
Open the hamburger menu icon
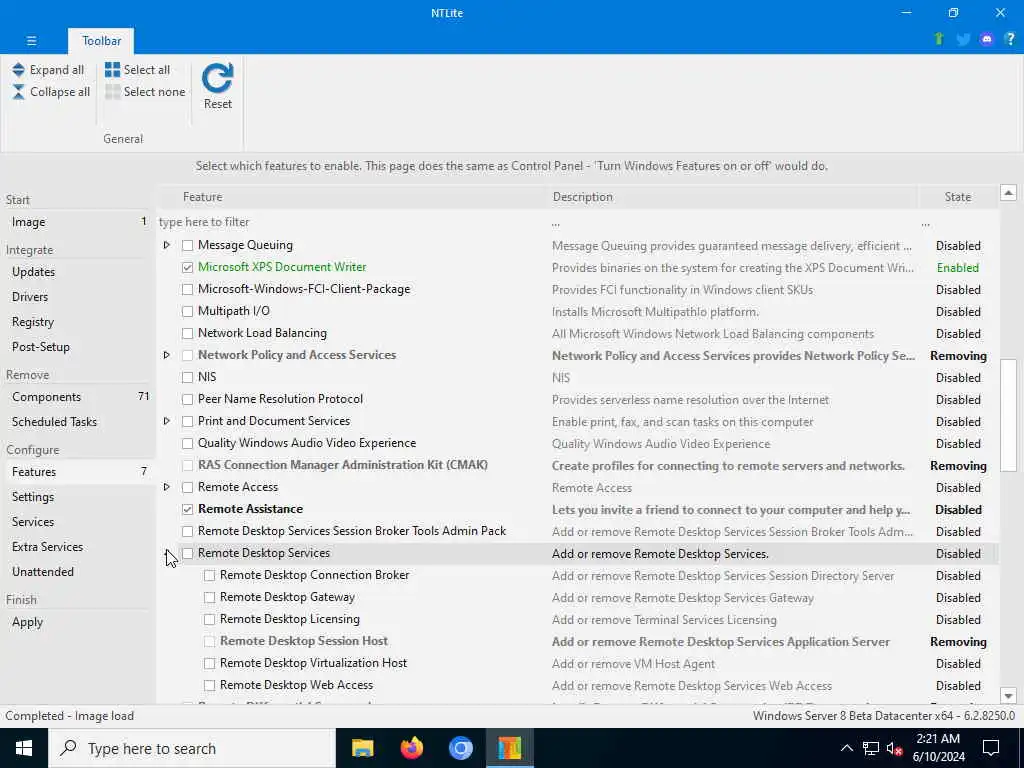click(31, 40)
